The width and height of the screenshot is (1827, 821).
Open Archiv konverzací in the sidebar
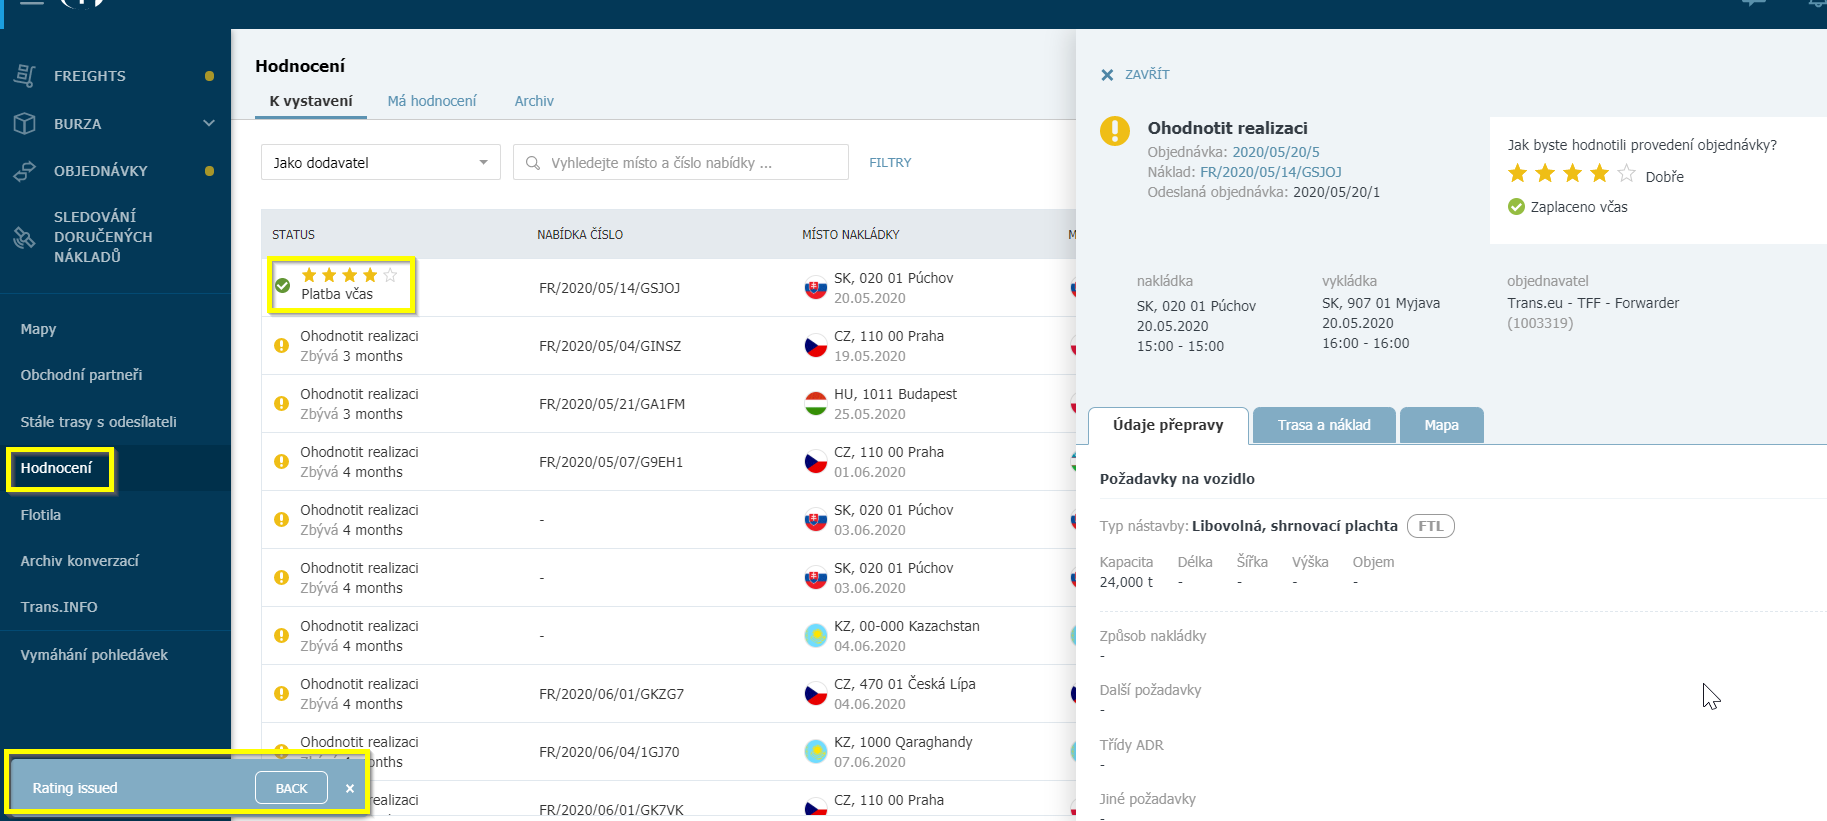click(79, 561)
